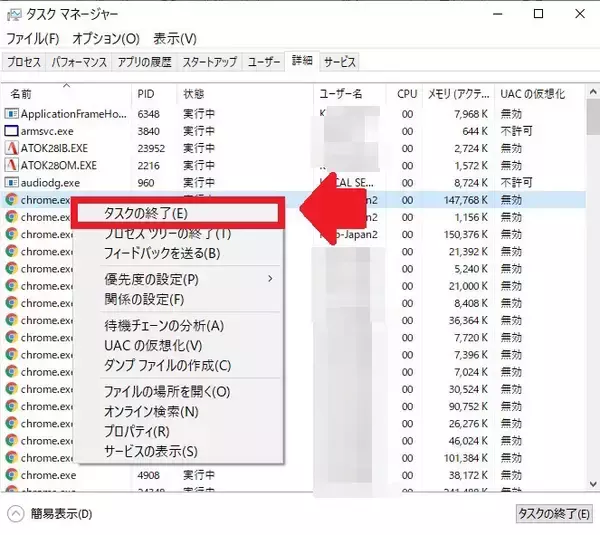Image resolution: width=600 pixels, height=535 pixels.
Task: Select the armsvc.exe process icon
Action: [12, 131]
